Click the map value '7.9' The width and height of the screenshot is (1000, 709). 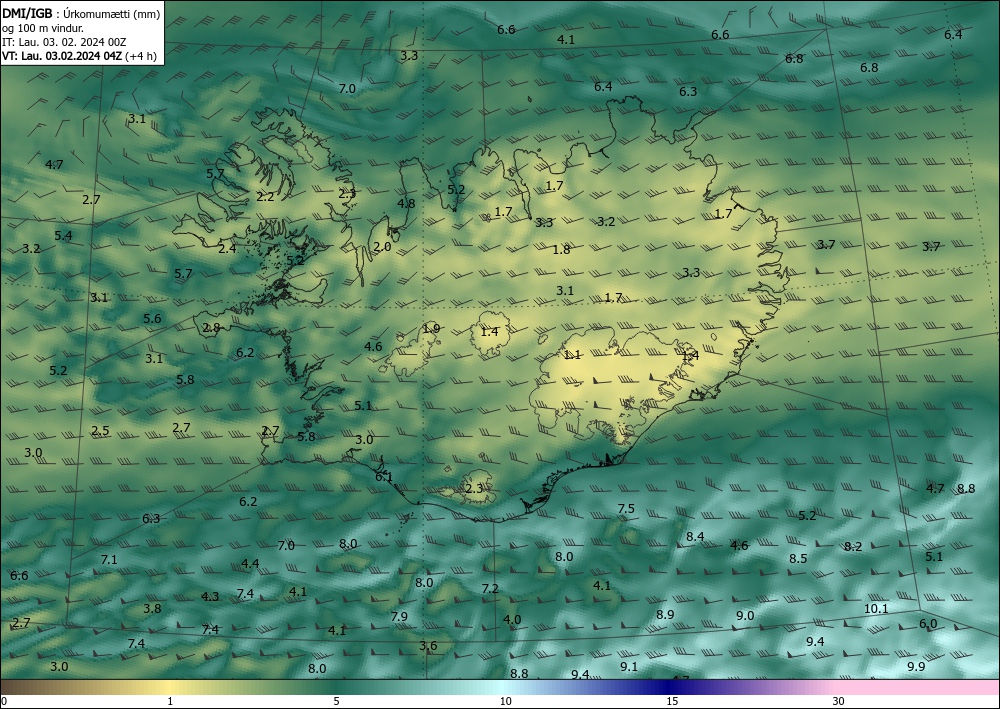coord(399,617)
